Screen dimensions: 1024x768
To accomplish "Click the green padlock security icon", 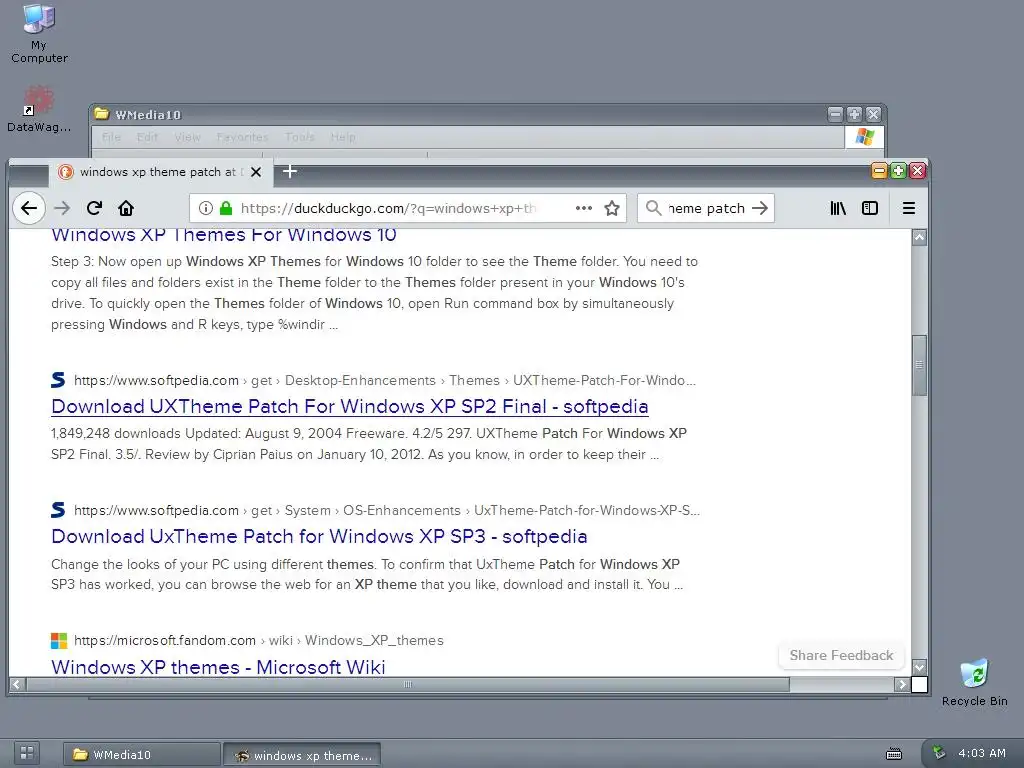I will 226,208.
